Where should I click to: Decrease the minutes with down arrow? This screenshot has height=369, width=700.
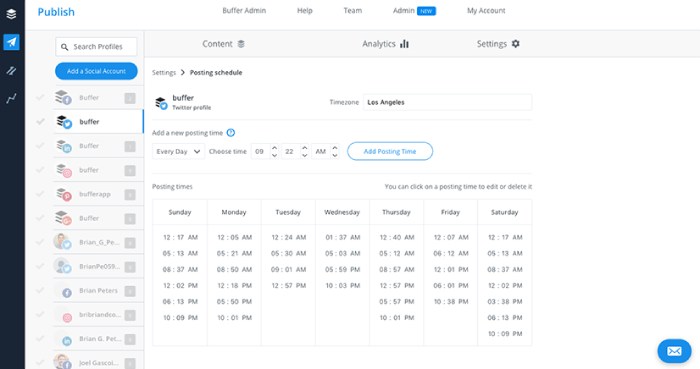point(304,155)
